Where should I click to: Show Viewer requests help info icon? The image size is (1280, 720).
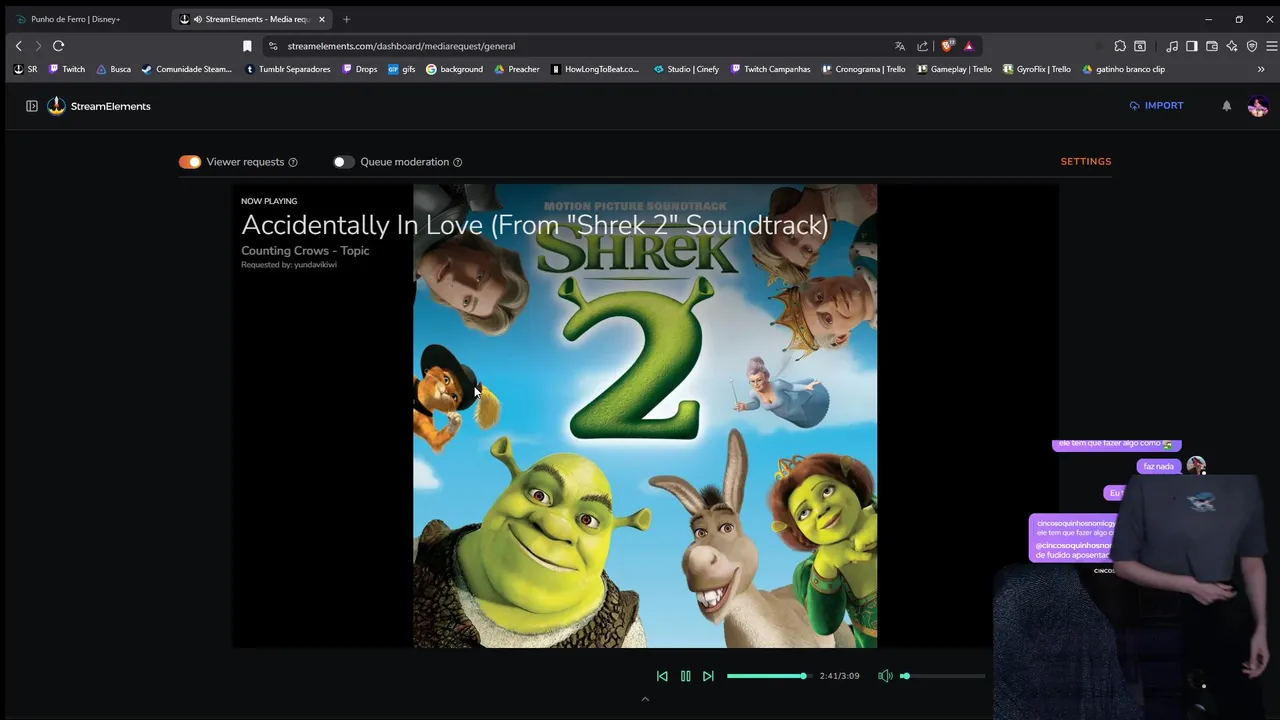pos(293,162)
